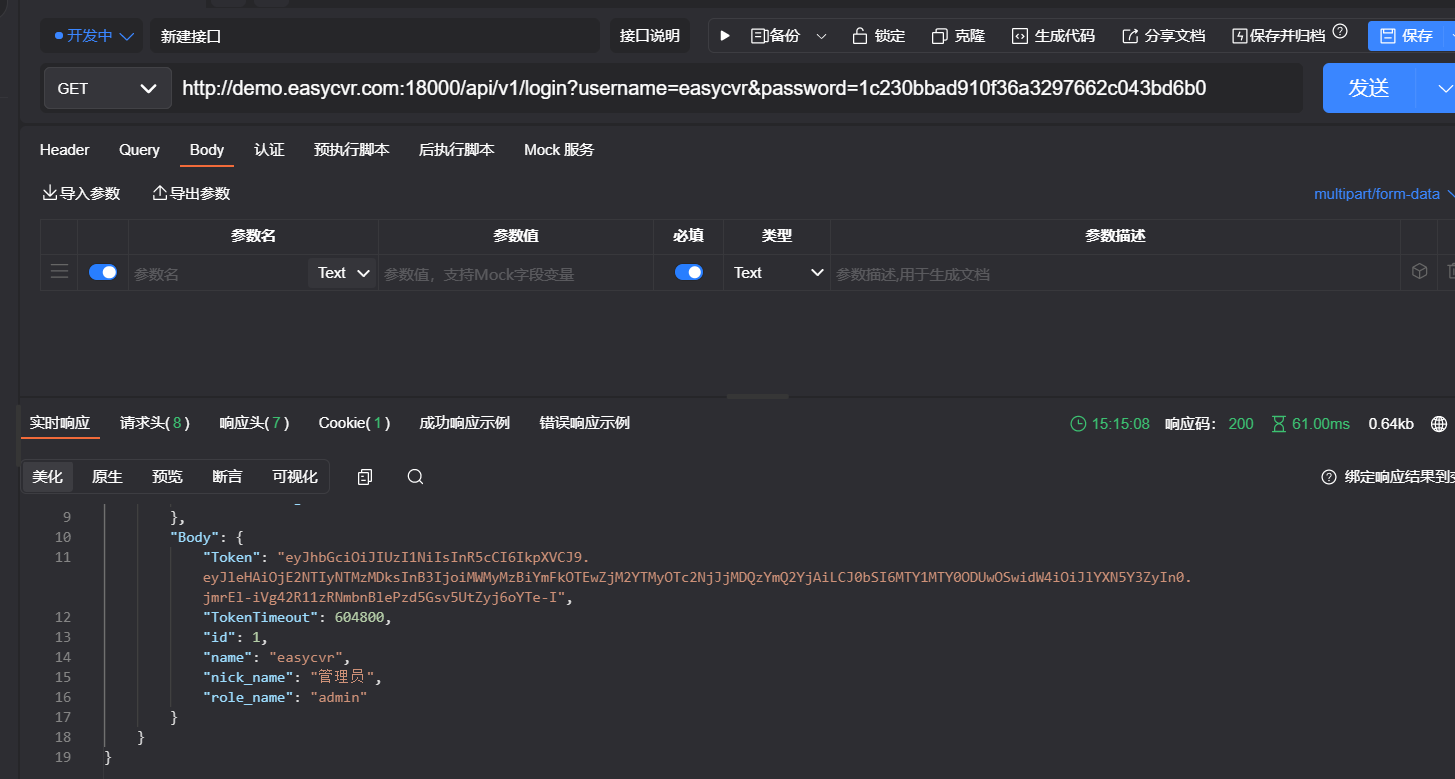The image size is (1455, 779).
Task: Click the 参数名 input field
Action: (218, 273)
